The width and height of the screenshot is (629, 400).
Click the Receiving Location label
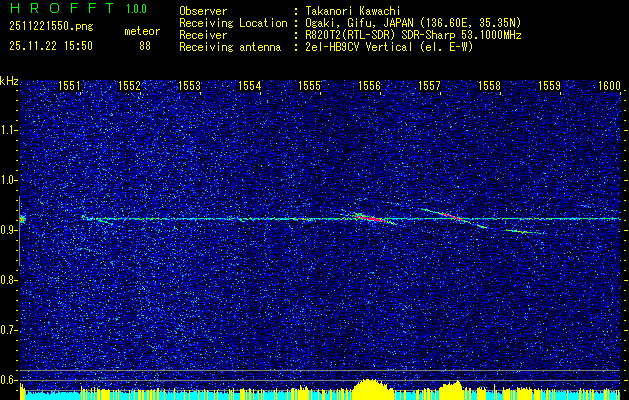pyautogui.click(x=233, y=23)
